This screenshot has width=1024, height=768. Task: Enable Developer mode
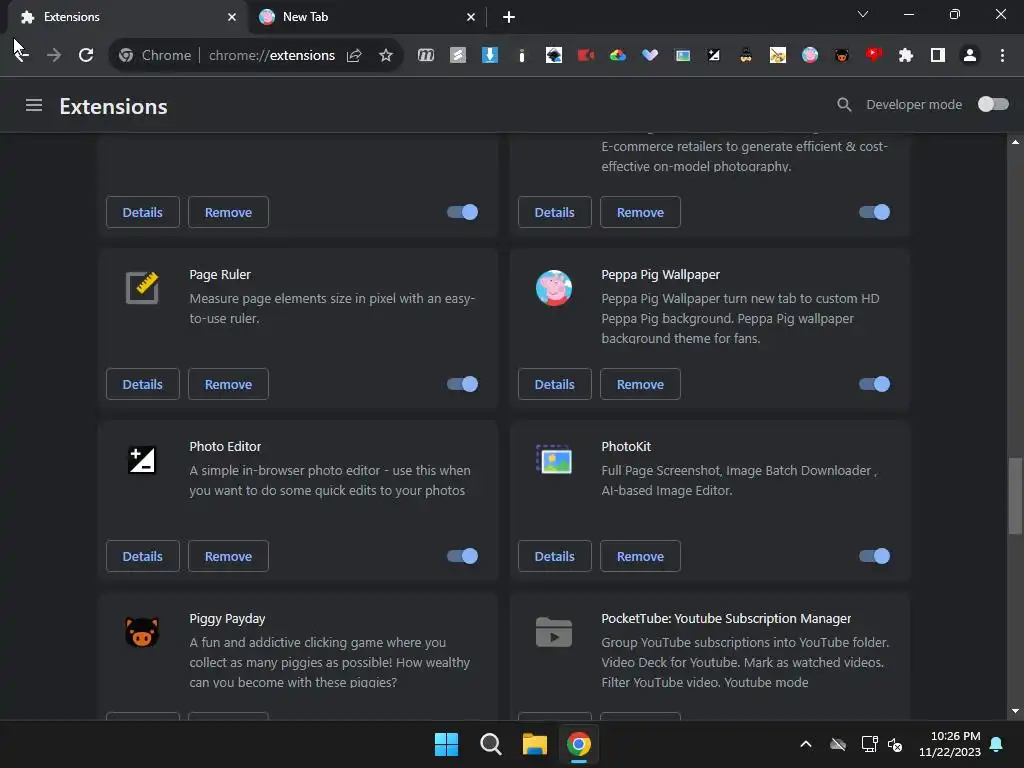coord(993,104)
